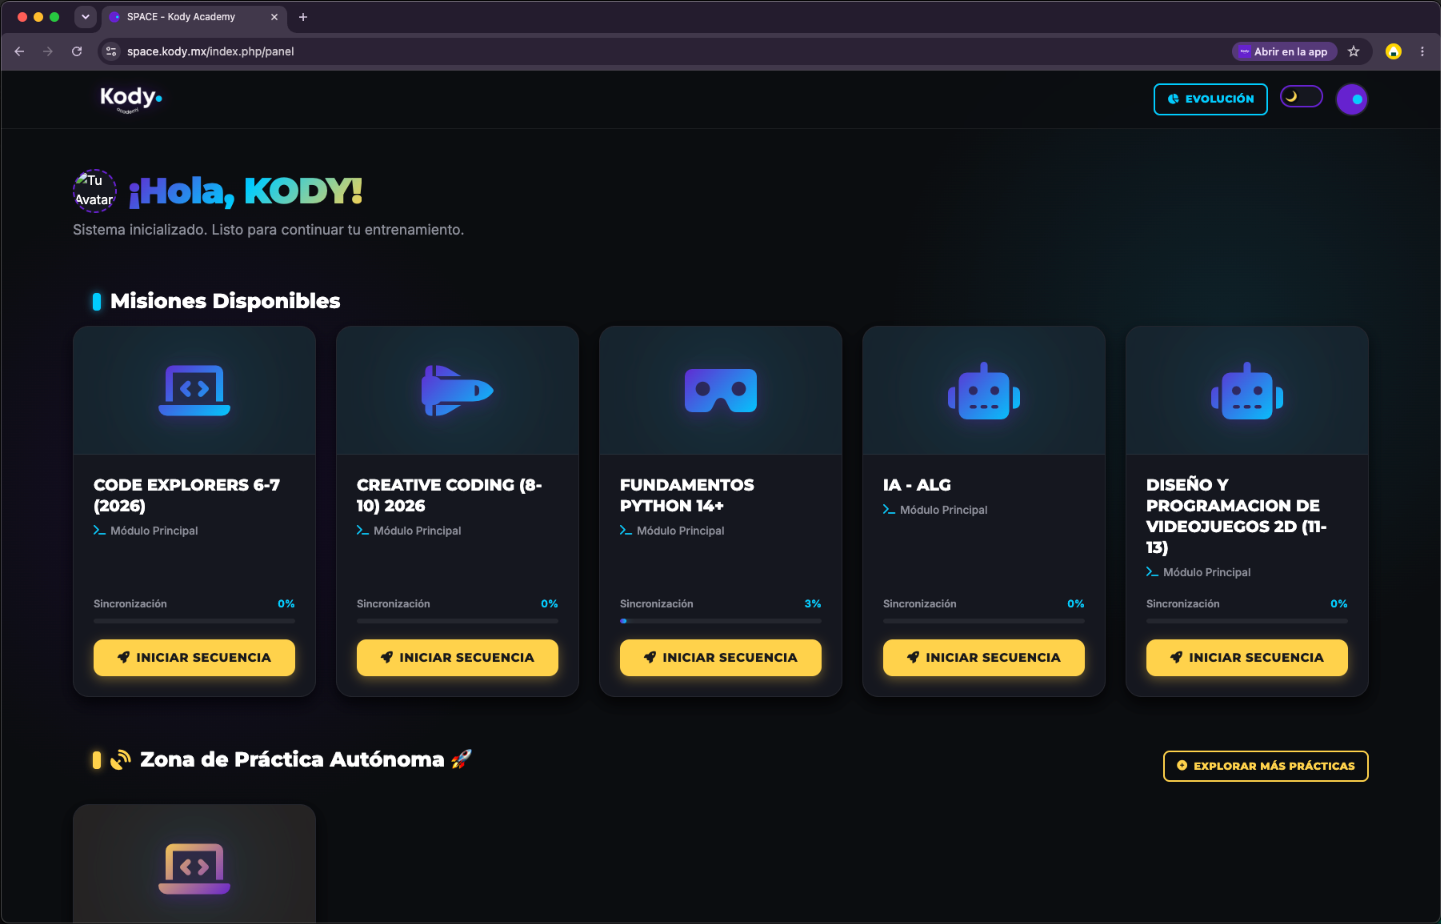Screen dimensions: 1441x924
Task: Open the Evolución panel
Action: point(1210,99)
